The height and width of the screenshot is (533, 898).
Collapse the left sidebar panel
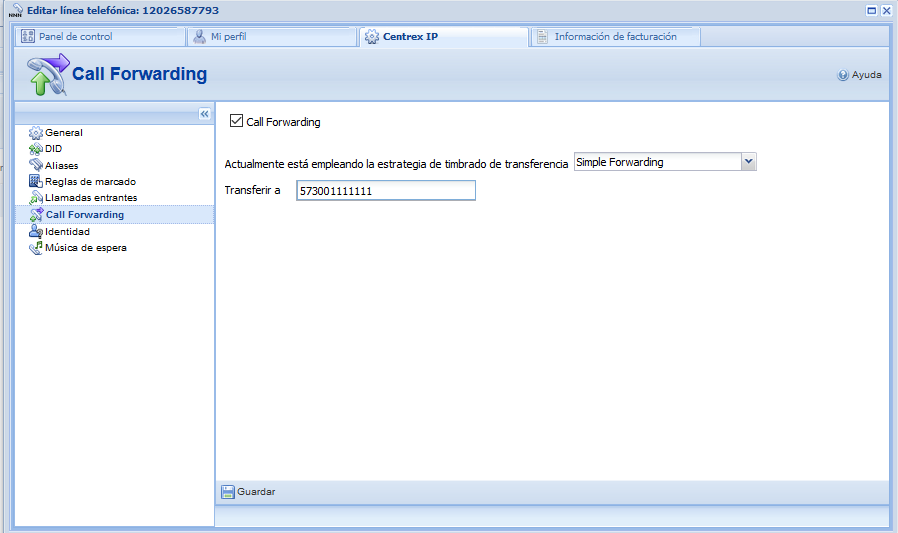click(204, 114)
